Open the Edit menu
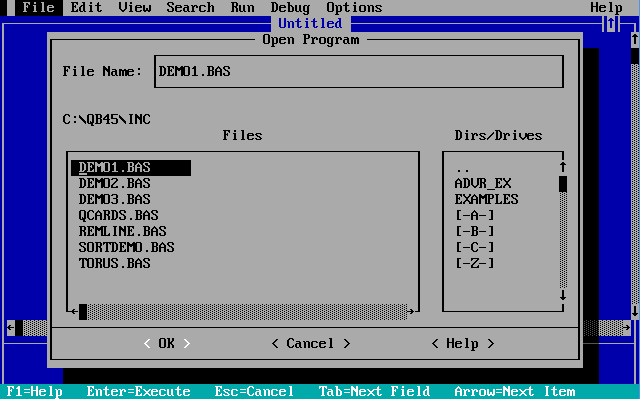The height and width of the screenshot is (399, 640). (86, 7)
